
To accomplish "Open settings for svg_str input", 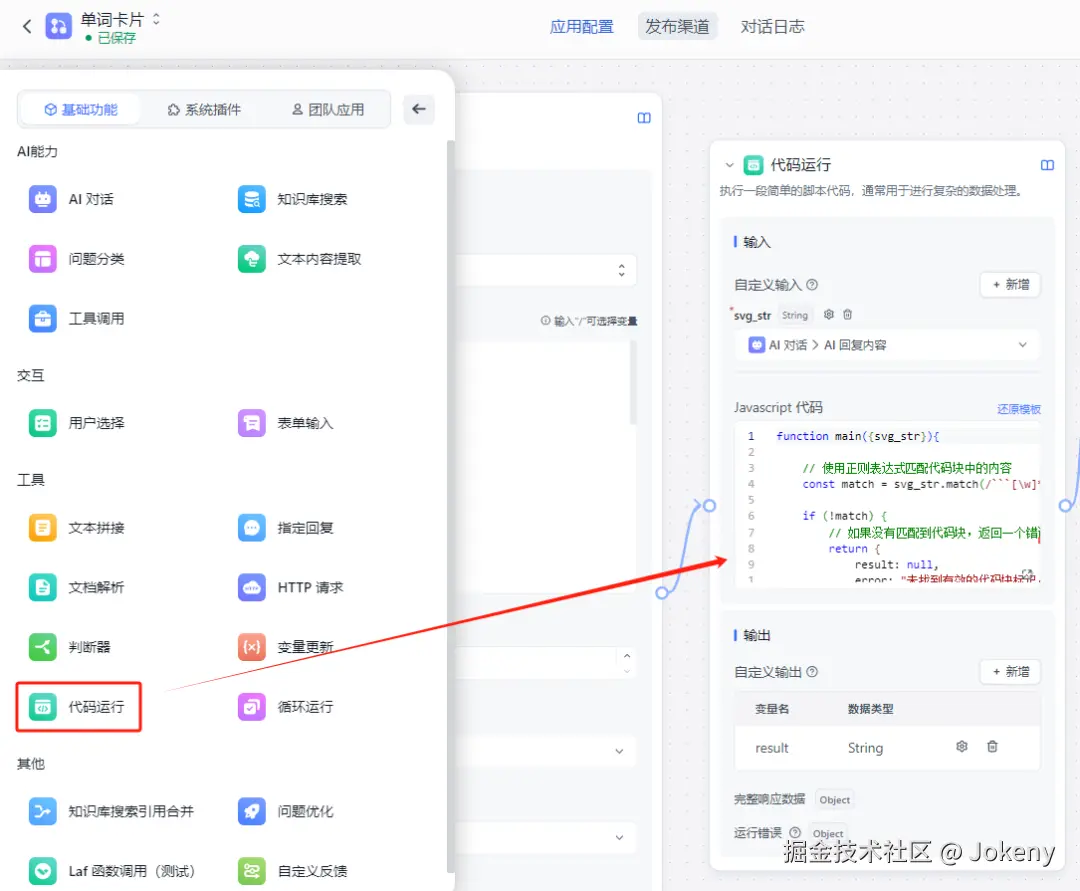I will tap(829, 314).
